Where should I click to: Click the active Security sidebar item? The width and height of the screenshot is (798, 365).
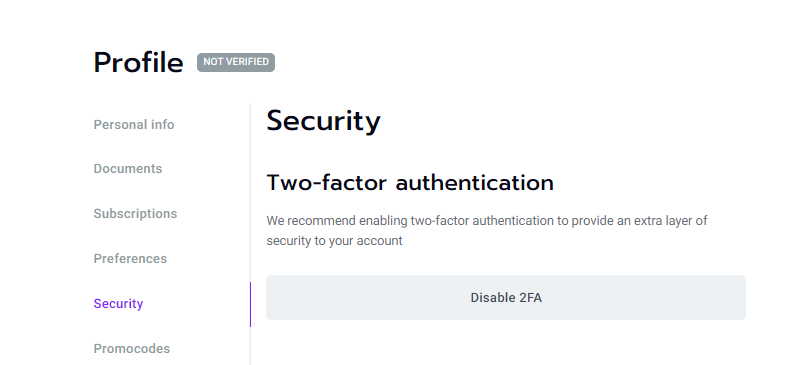click(x=119, y=303)
